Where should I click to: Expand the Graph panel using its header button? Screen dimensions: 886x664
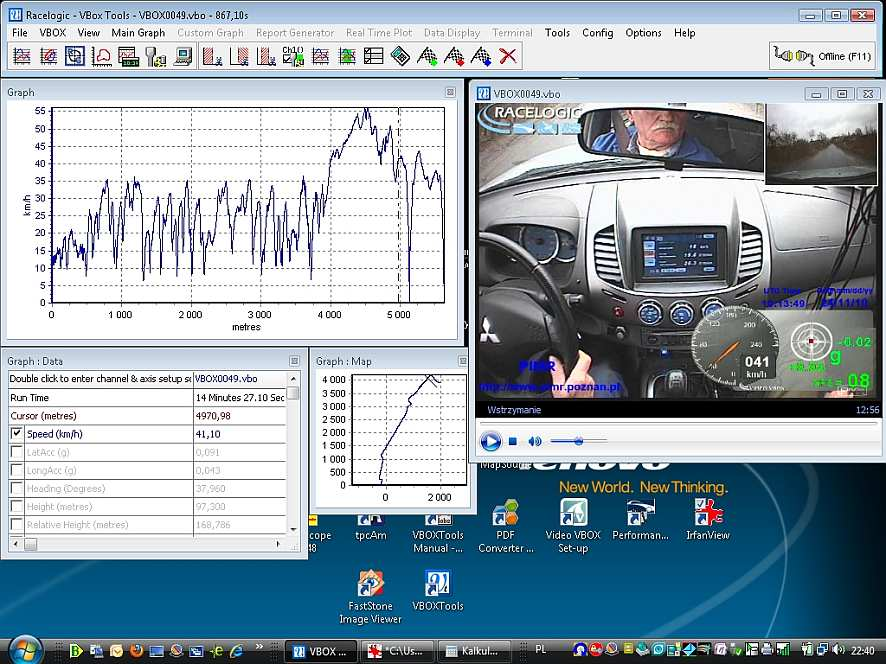point(450,92)
